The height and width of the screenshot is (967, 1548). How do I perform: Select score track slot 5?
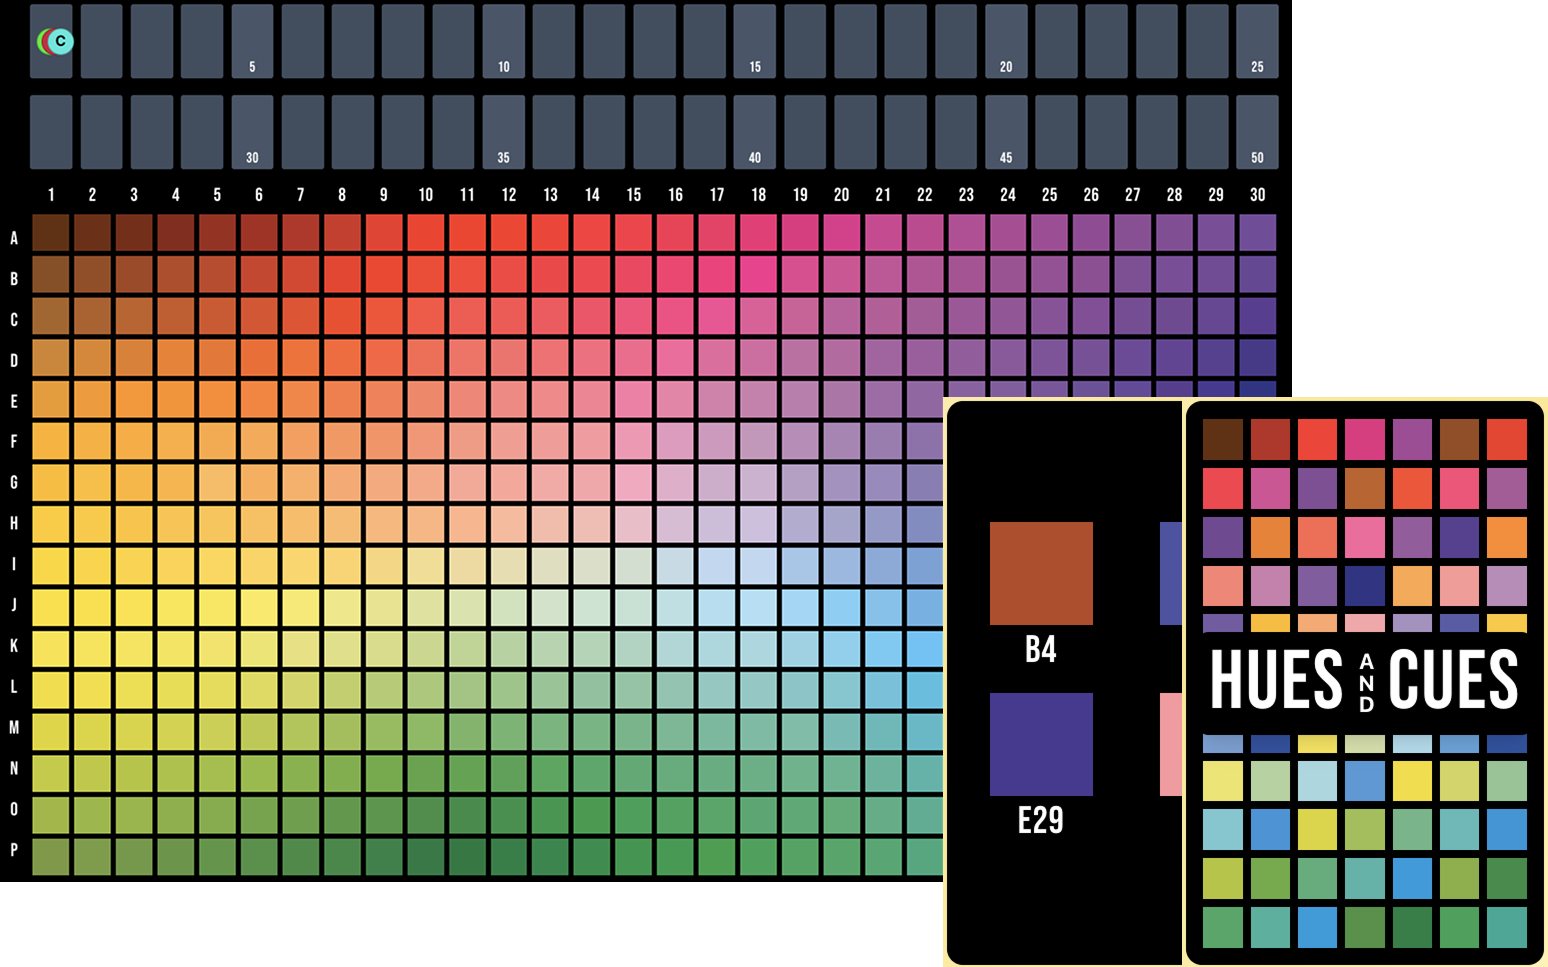[x=252, y=41]
